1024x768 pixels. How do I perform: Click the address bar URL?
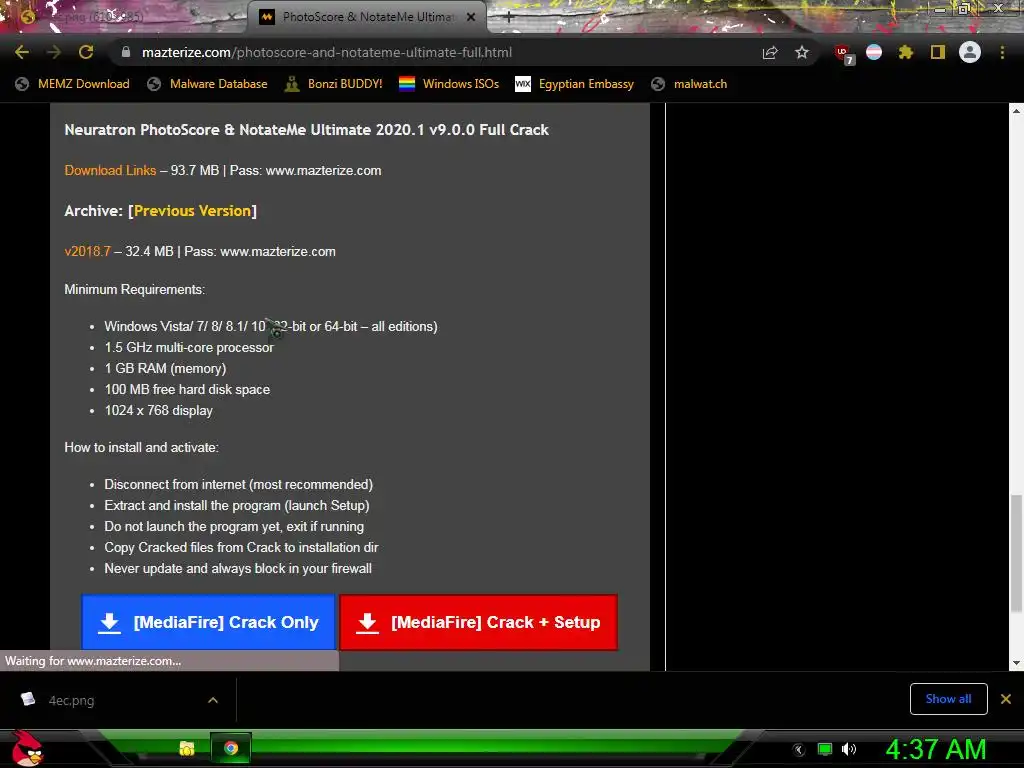[327, 52]
